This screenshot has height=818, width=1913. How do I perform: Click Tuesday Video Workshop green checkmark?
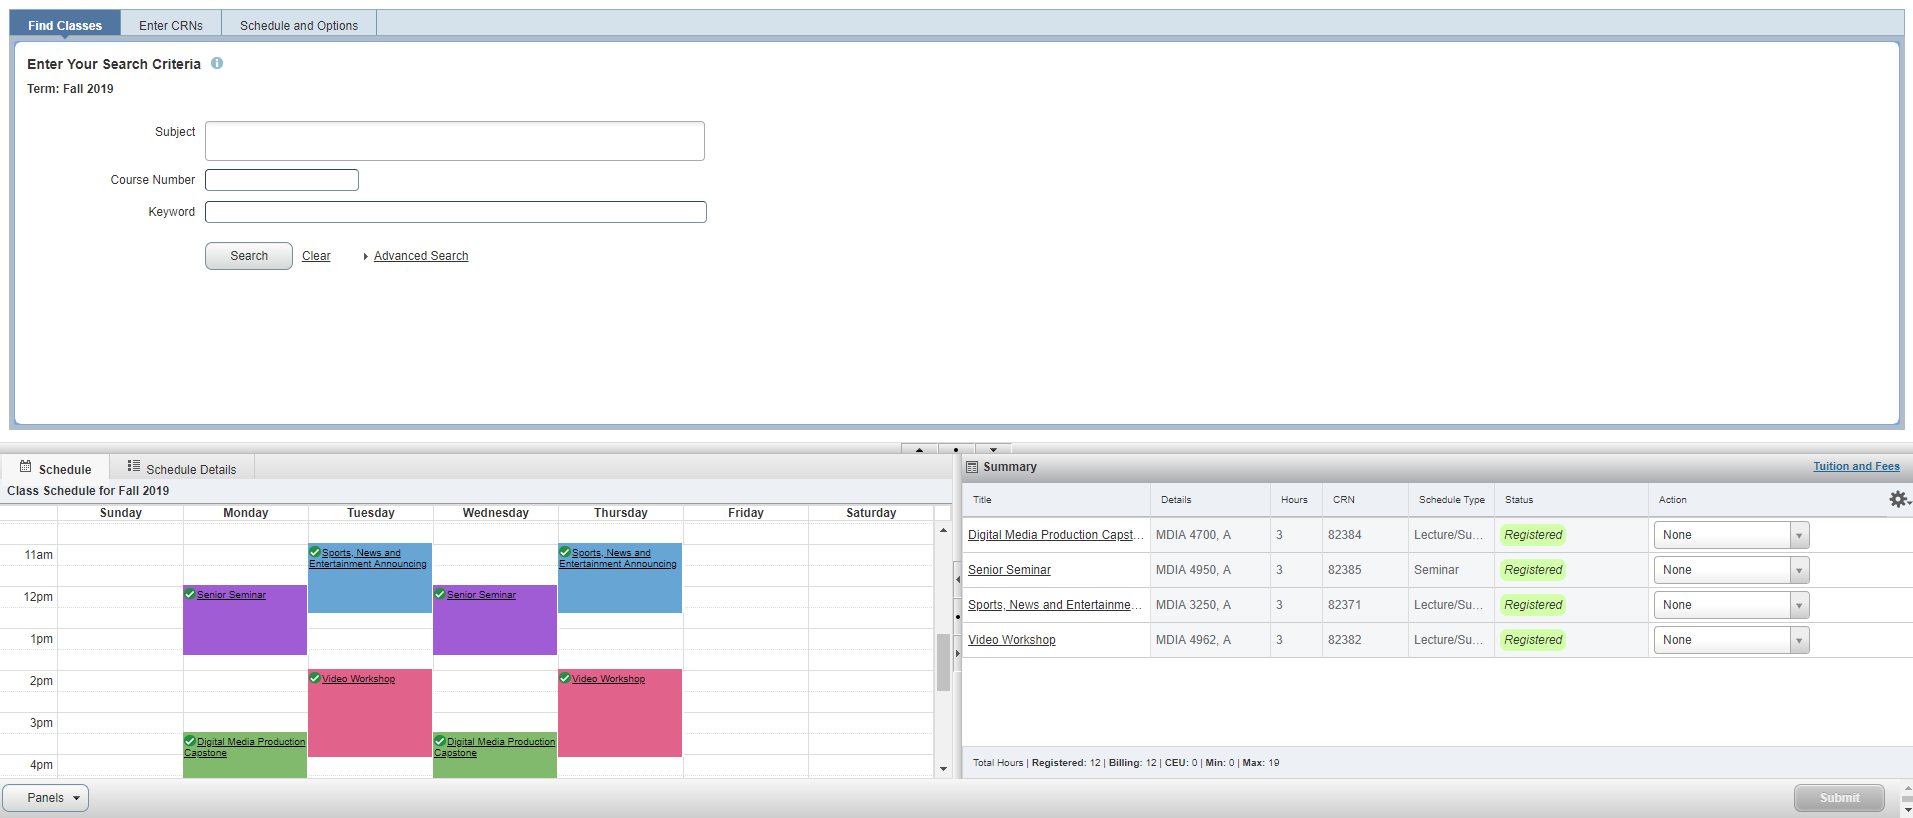coord(315,678)
